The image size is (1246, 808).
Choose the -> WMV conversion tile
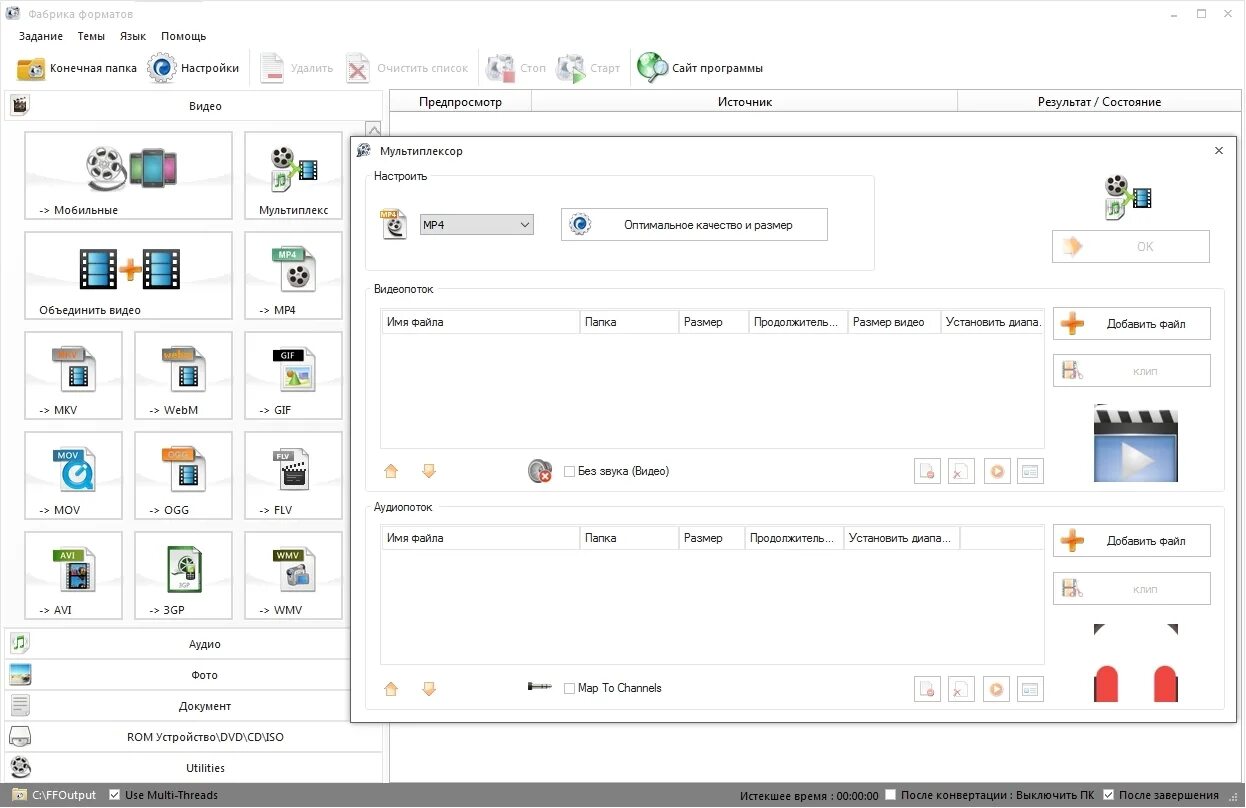click(x=293, y=576)
